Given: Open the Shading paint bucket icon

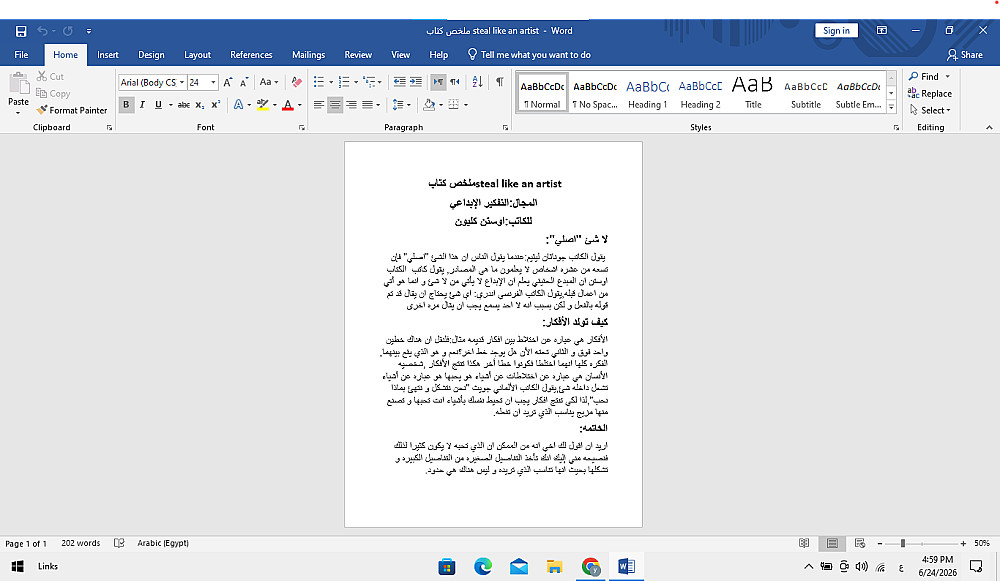Looking at the screenshot, I should click(429, 105).
